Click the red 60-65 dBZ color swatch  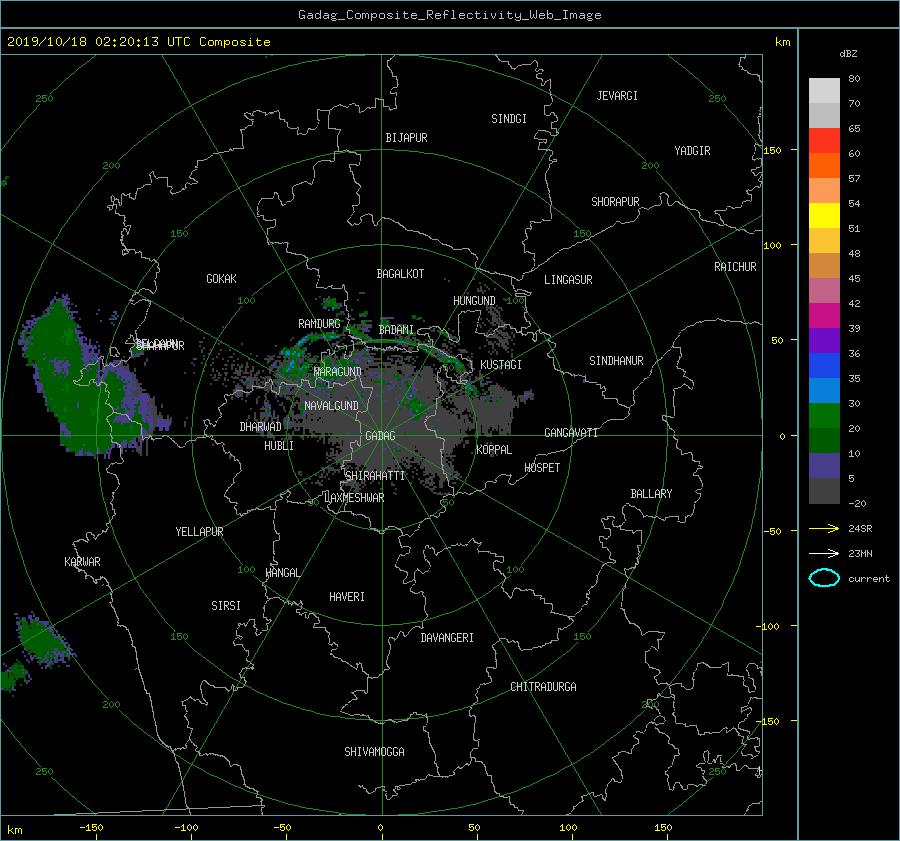(824, 141)
